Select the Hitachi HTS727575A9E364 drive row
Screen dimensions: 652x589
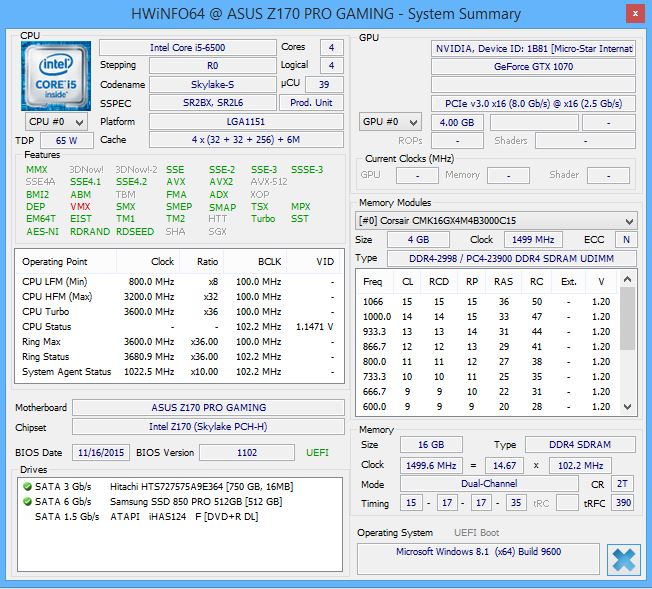coord(180,486)
